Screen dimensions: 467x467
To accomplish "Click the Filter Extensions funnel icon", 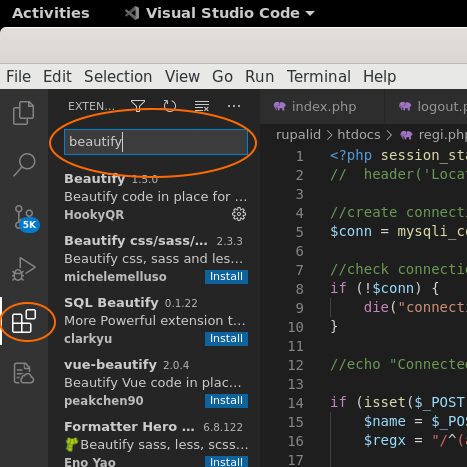I will pyautogui.click(x=138, y=106).
